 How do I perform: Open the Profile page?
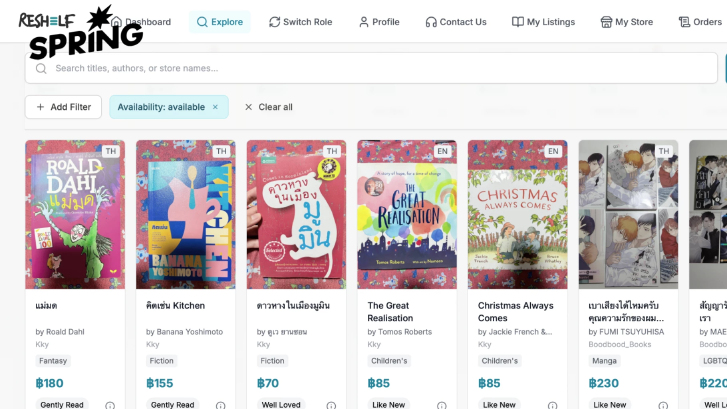coord(378,22)
